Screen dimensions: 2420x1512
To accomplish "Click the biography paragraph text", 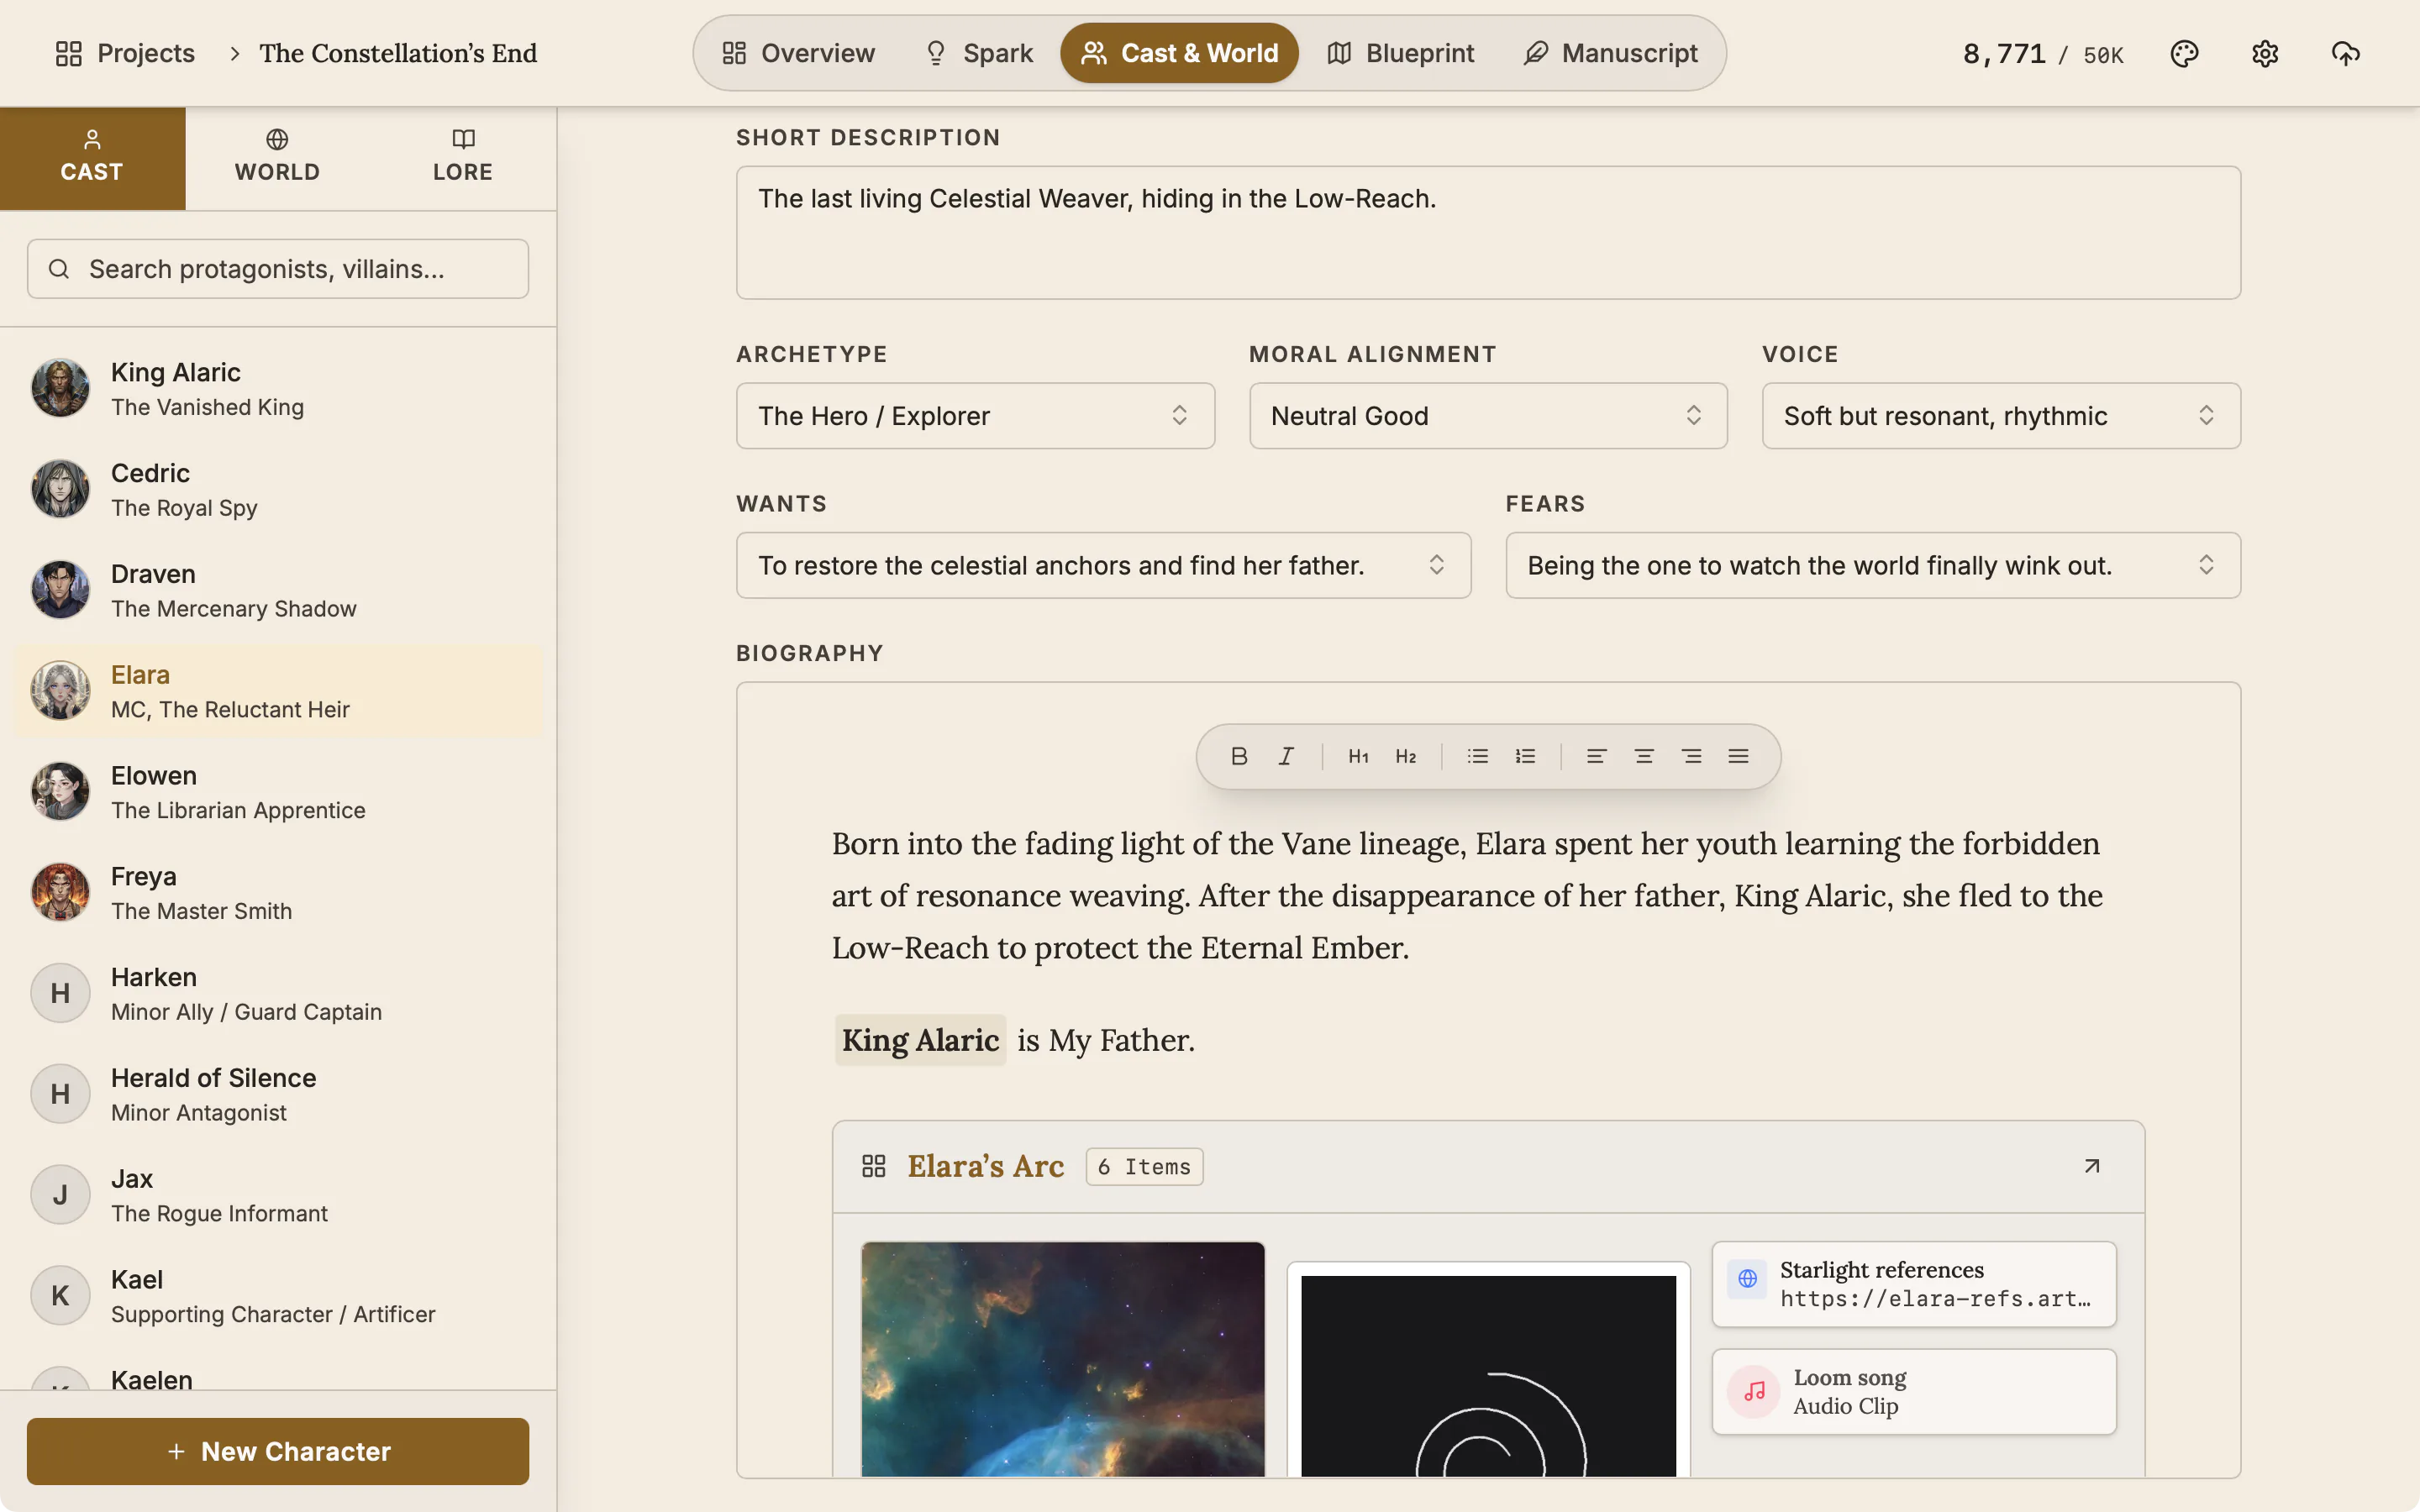I will (x=1467, y=895).
